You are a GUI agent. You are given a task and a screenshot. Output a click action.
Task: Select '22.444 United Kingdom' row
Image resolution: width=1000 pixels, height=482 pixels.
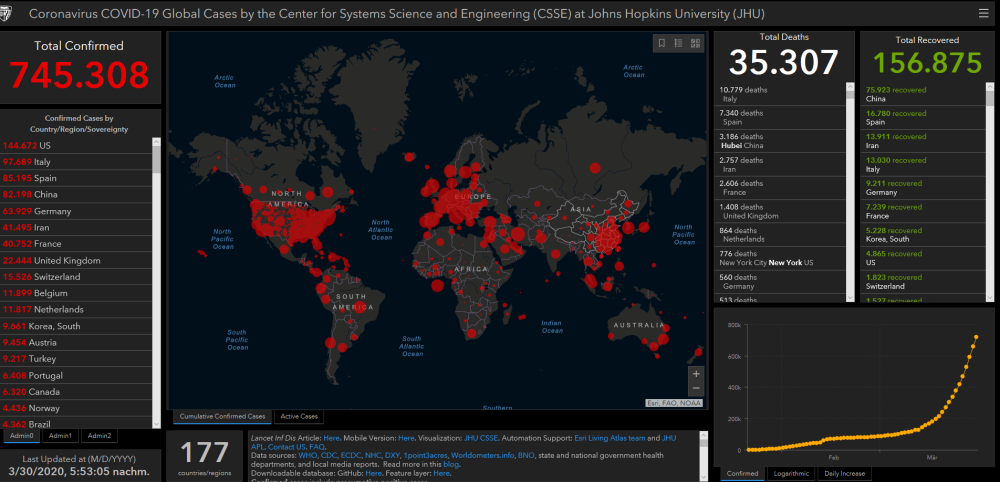pos(76,260)
